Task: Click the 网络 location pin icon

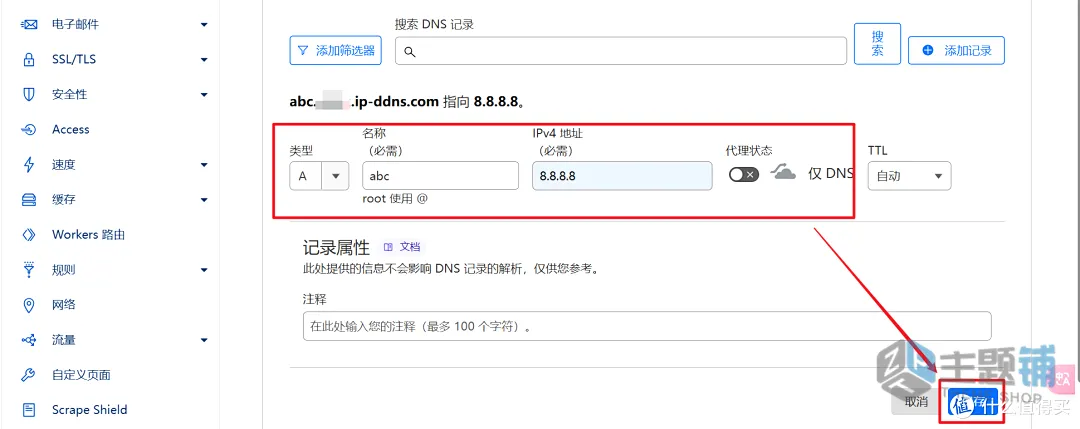Action: (x=29, y=304)
